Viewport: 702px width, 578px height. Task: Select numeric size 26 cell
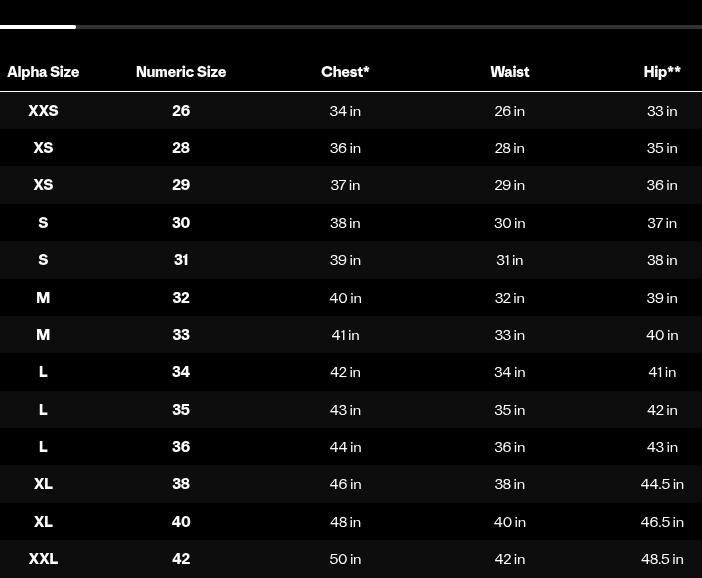pyautogui.click(x=181, y=111)
